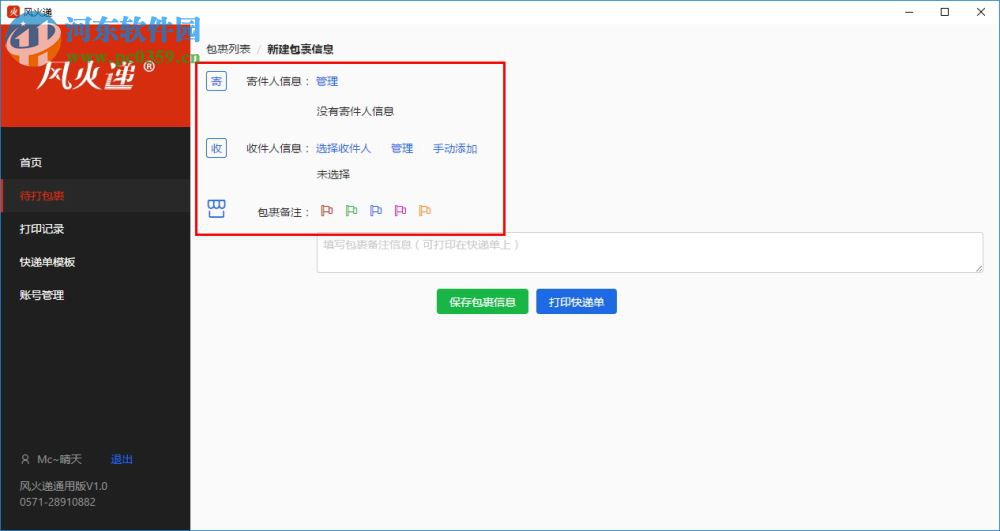Focus the package remark text box

[650, 252]
